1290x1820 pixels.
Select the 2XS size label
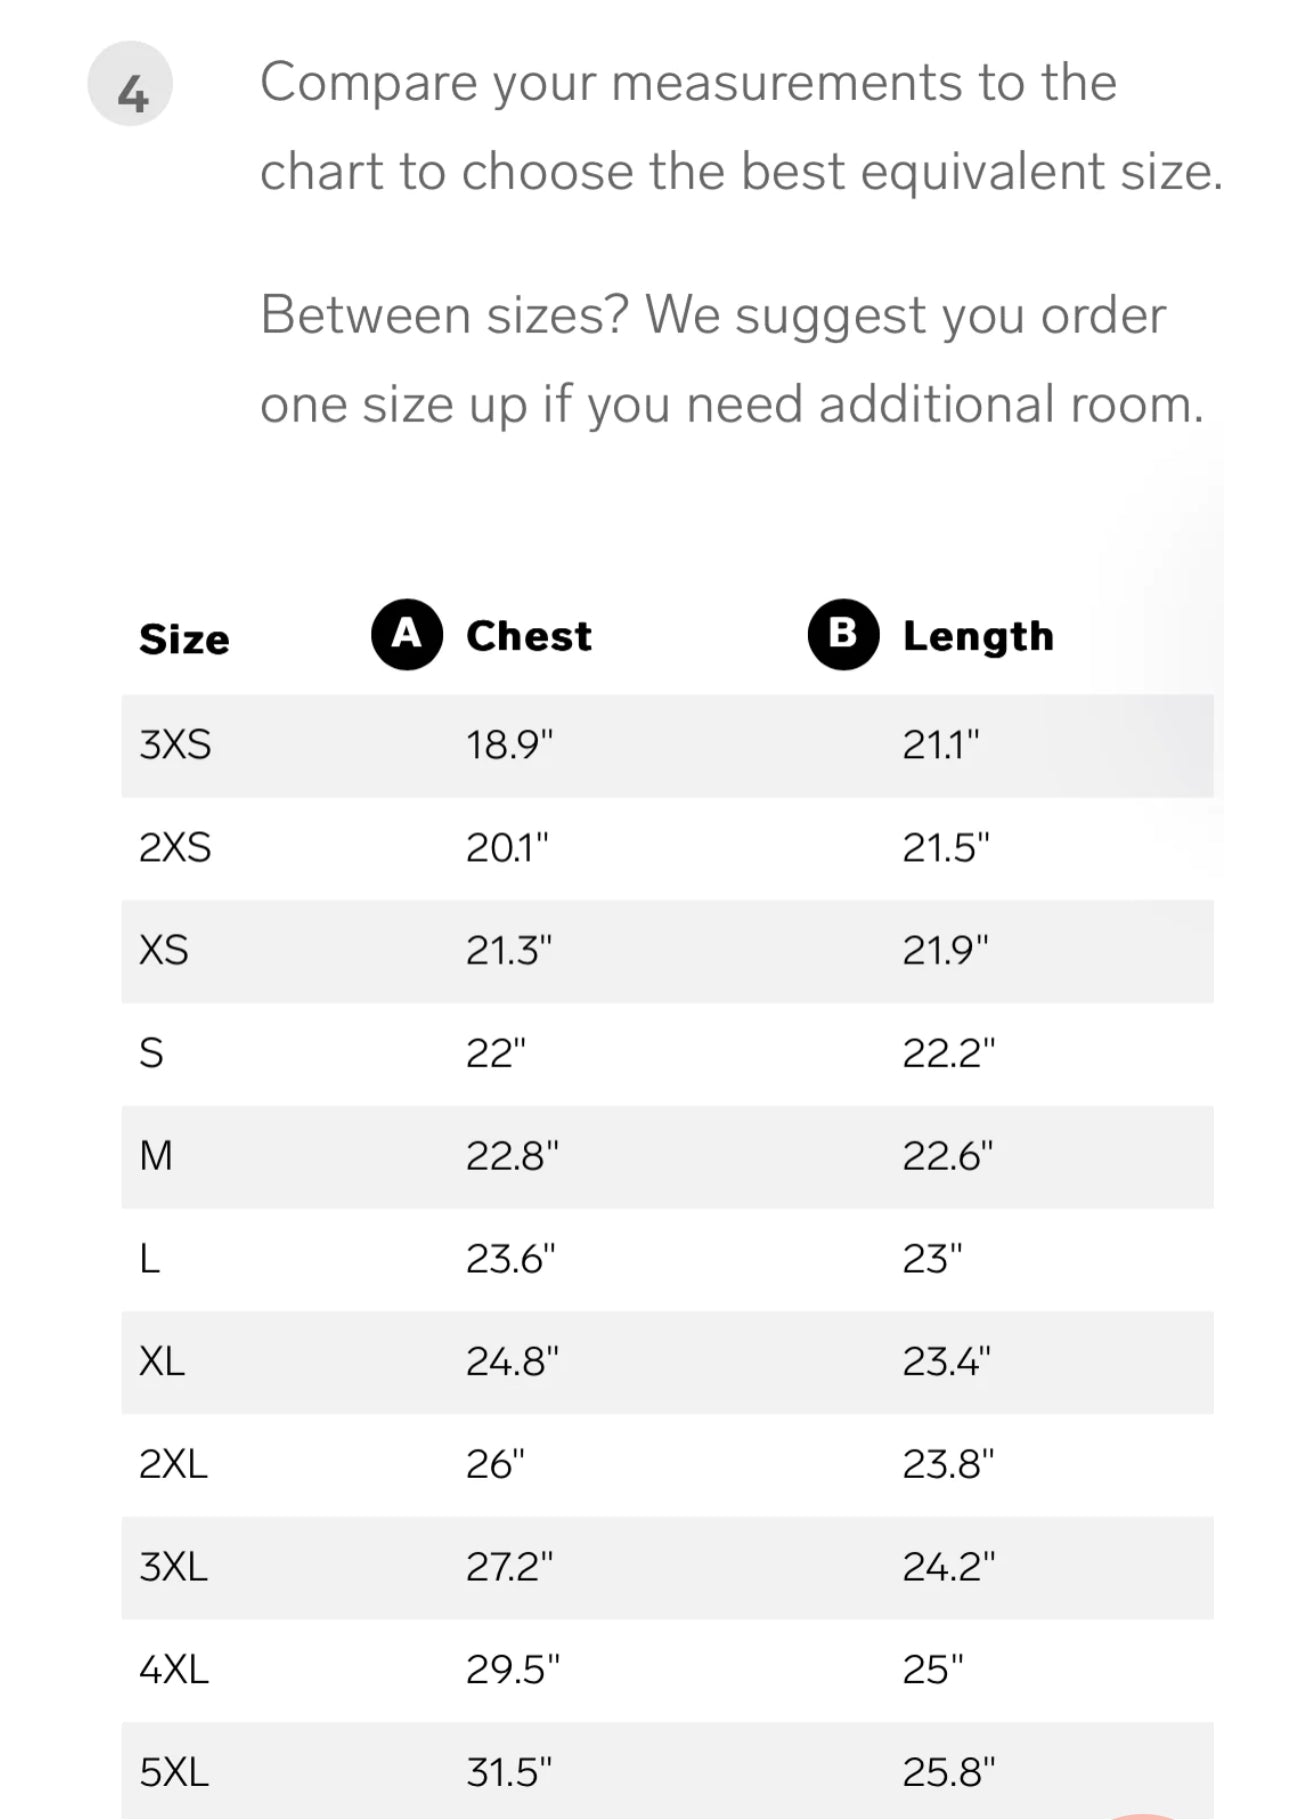tap(175, 848)
